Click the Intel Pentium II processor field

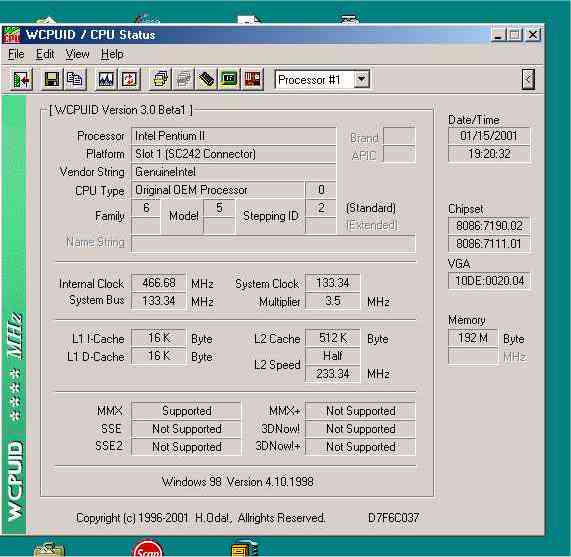(x=233, y=136)
